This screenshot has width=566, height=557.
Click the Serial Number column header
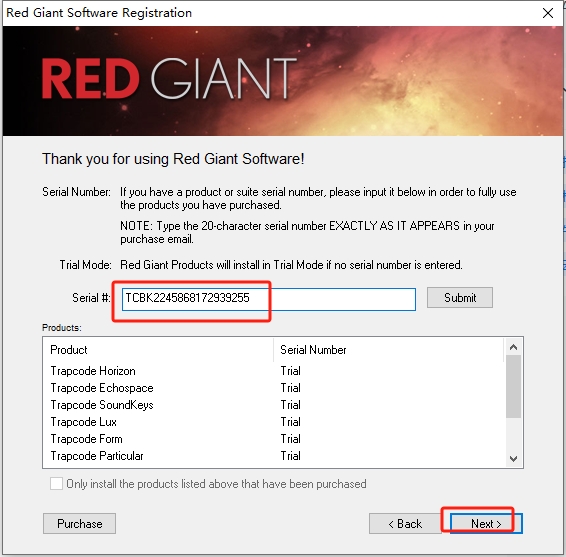click(x=388, y=349)
